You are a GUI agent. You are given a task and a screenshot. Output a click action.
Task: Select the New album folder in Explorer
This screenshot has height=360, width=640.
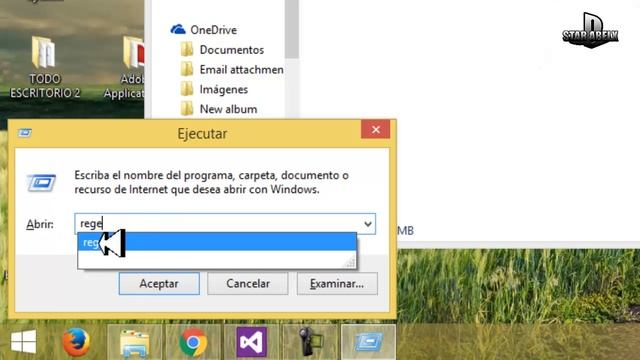tap(219, 109)
